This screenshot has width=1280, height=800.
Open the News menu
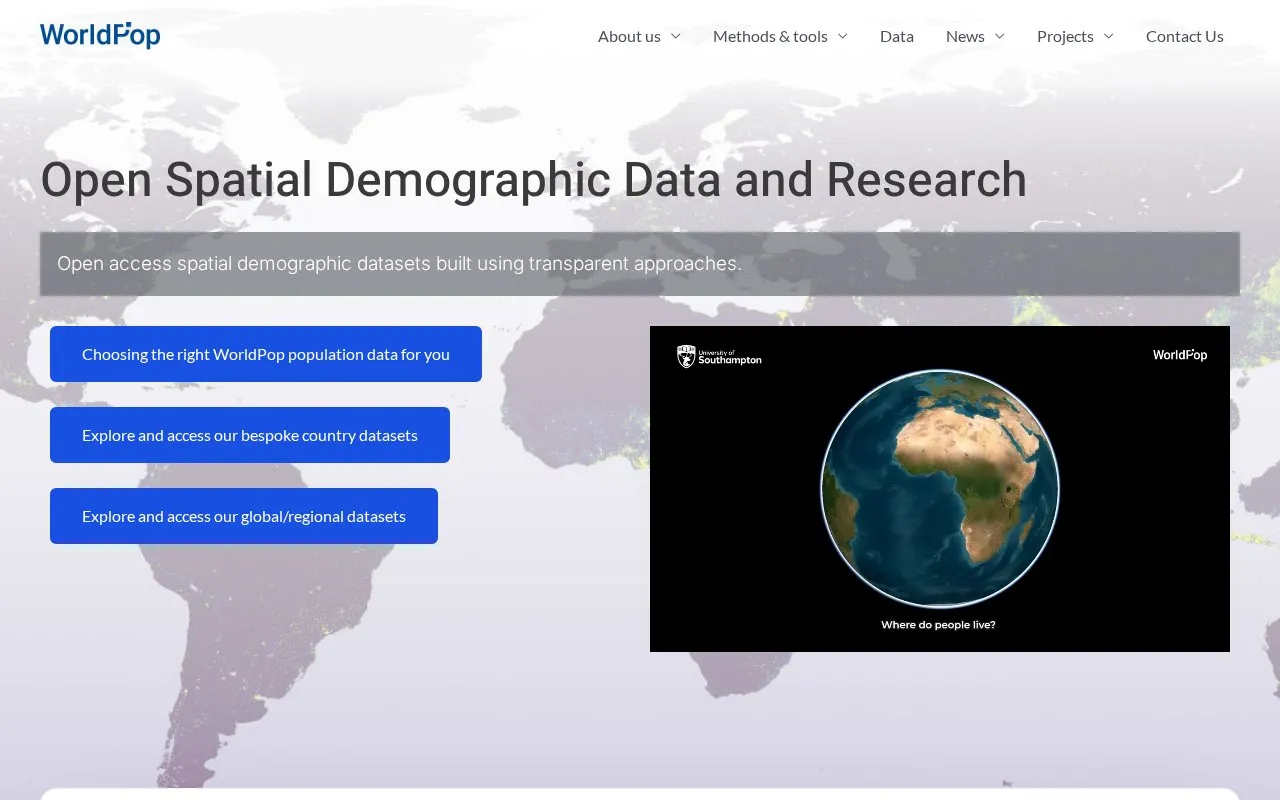(965, 36)
